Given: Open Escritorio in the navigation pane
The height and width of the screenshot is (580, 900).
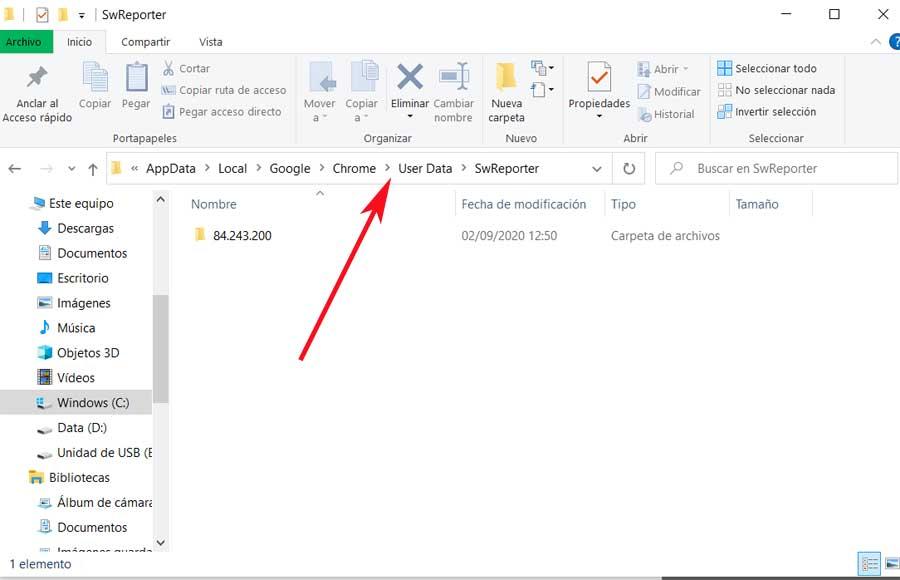Looking at the screenshot, I should pos(72,278).
